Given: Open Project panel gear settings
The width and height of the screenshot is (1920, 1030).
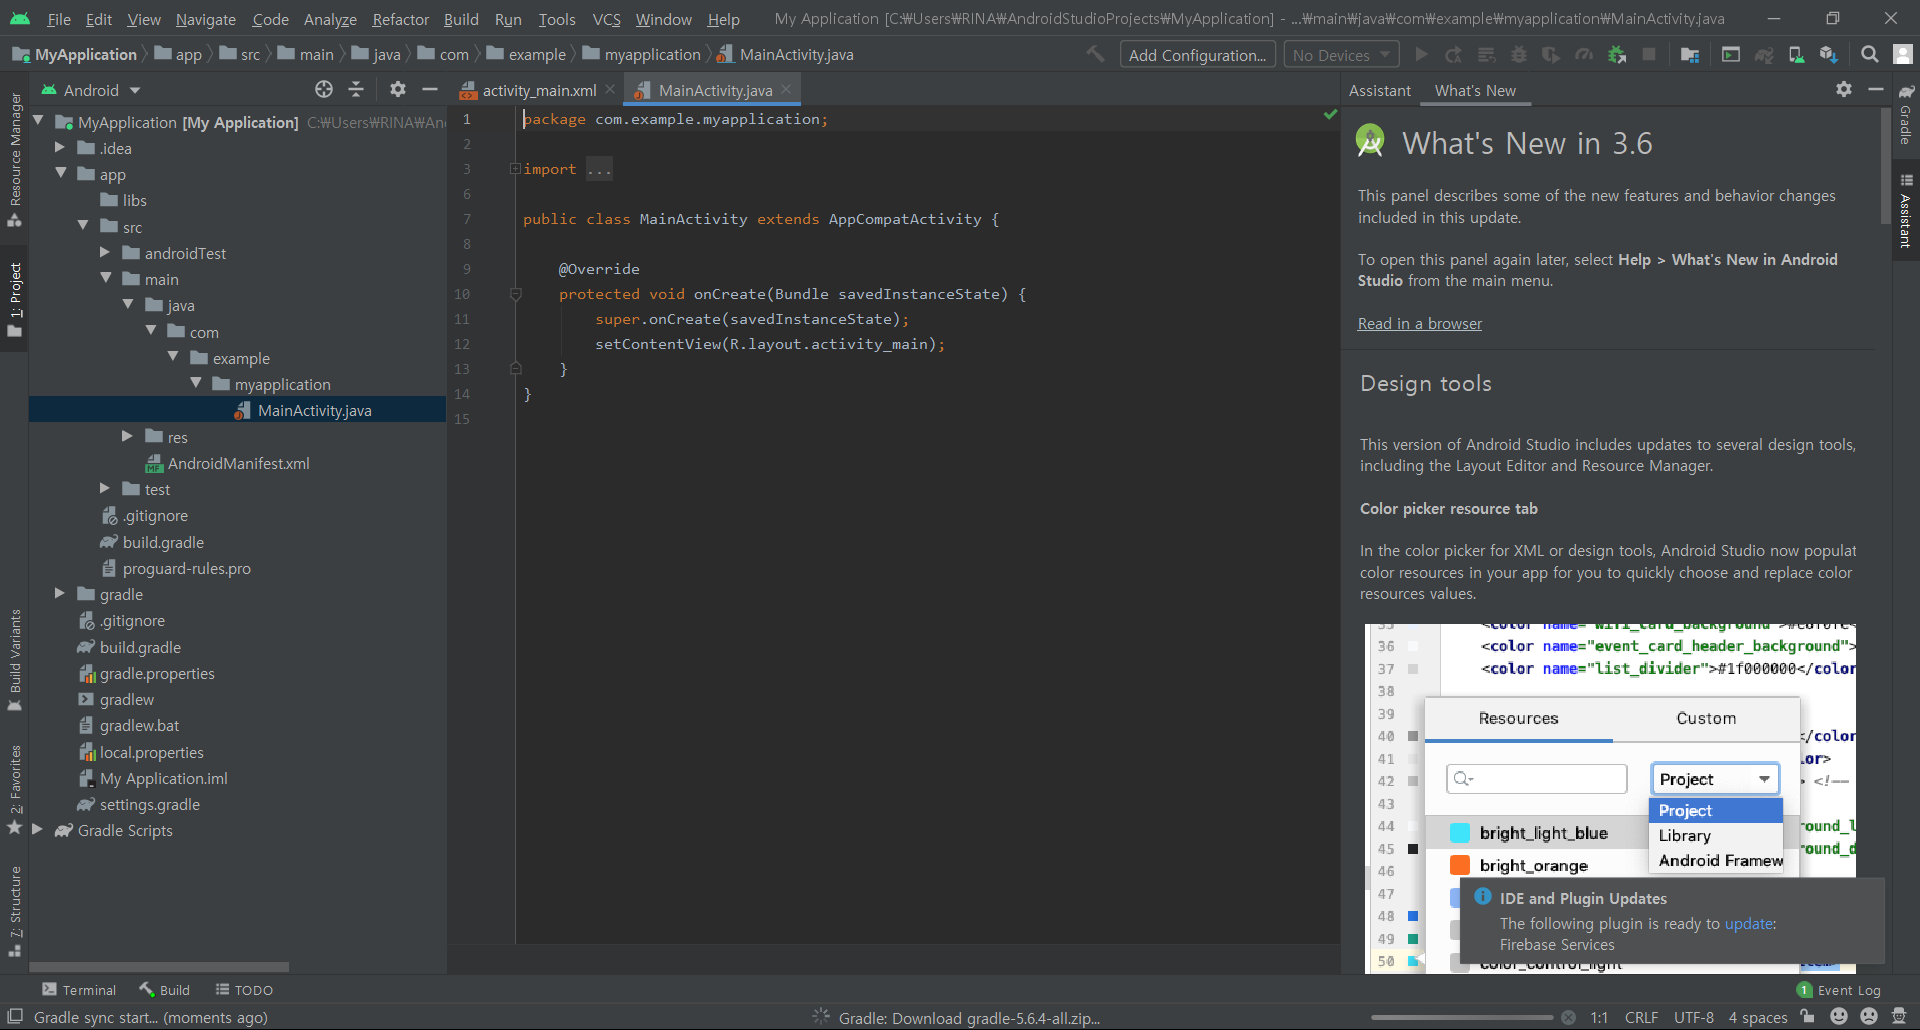Looking at the screenshot, I should pos(398,90).
